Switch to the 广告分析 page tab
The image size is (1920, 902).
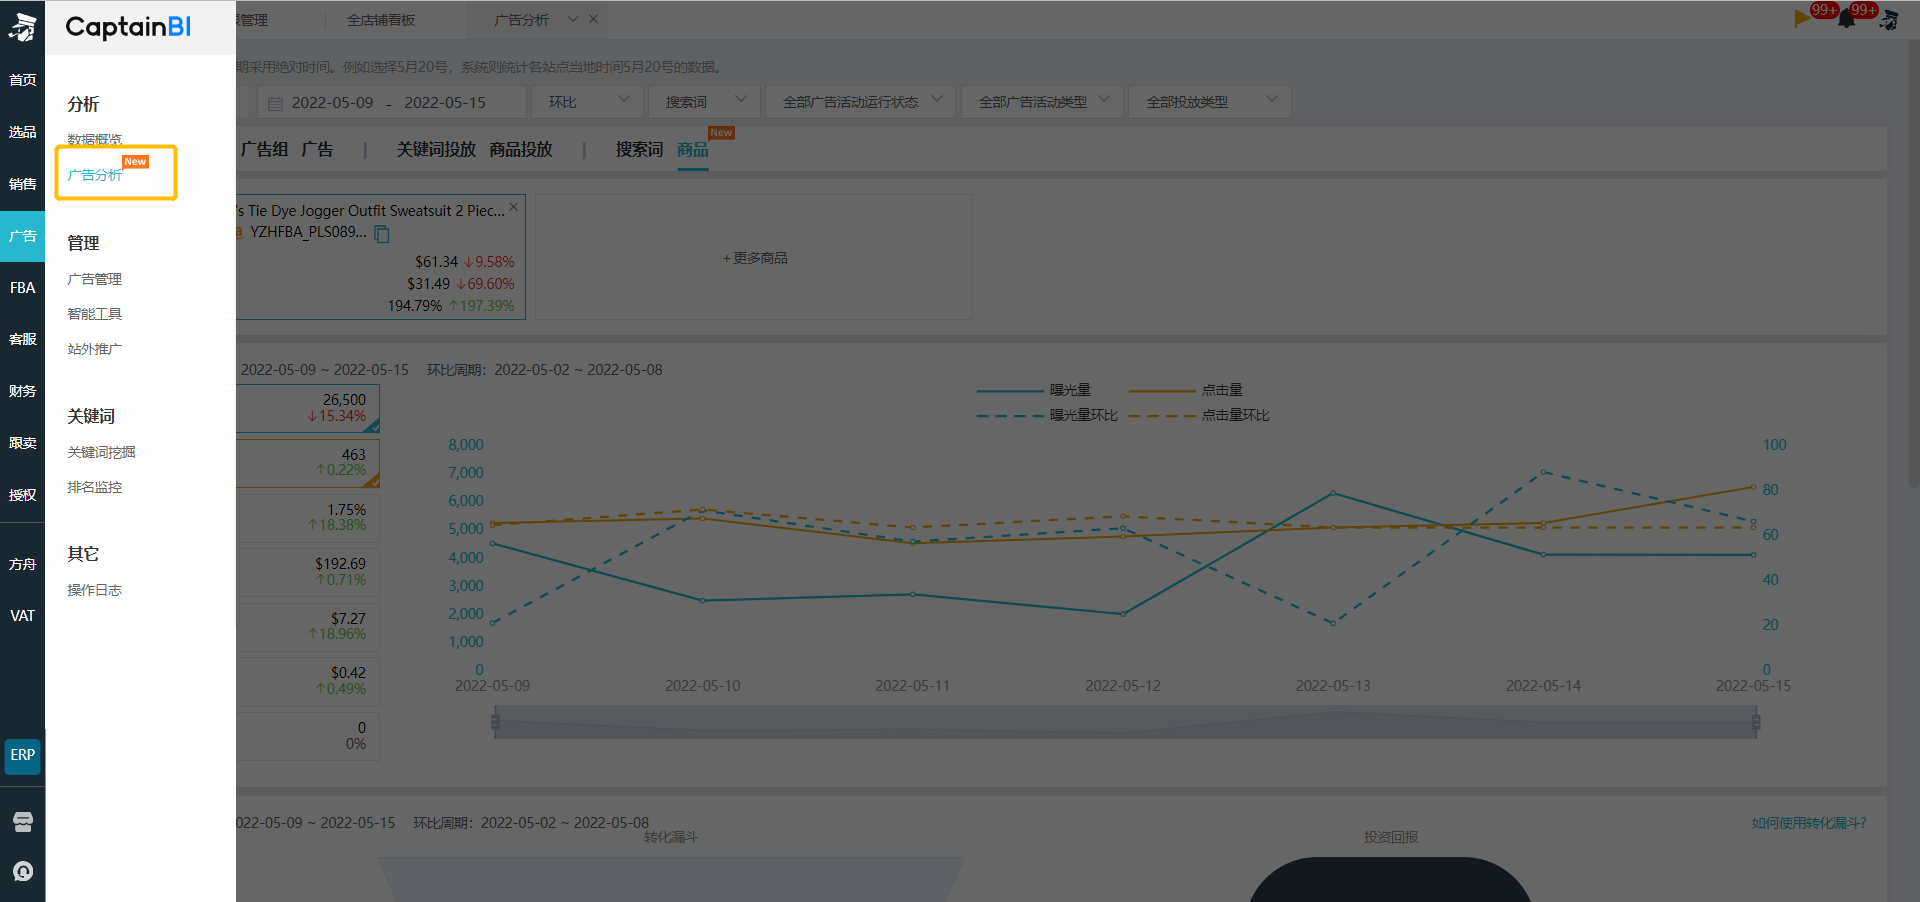pos(521,20)
